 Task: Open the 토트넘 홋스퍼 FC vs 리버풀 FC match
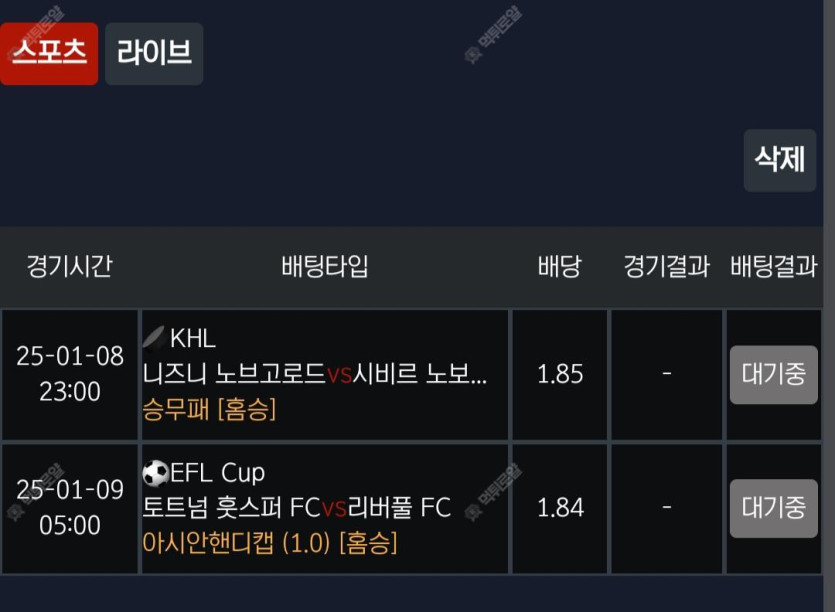pyautogui.click(x=296, y=508)
